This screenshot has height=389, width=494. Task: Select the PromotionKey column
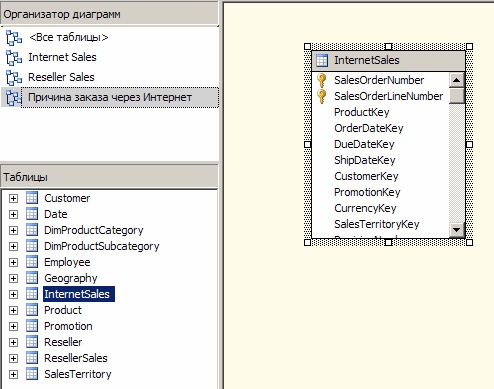coord(367,192)
